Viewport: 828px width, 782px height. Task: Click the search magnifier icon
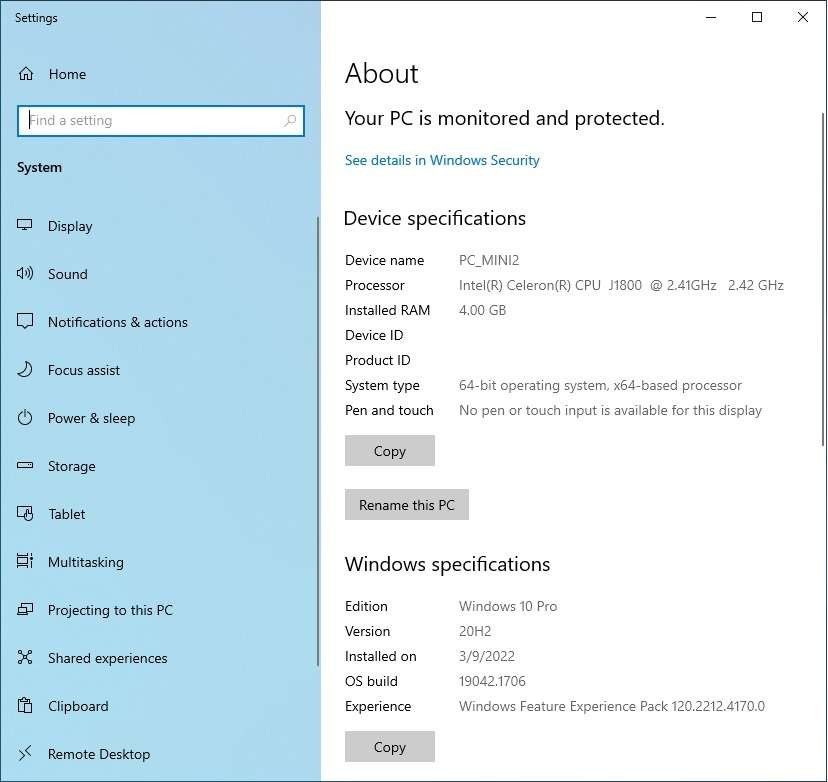coord(290,121)
